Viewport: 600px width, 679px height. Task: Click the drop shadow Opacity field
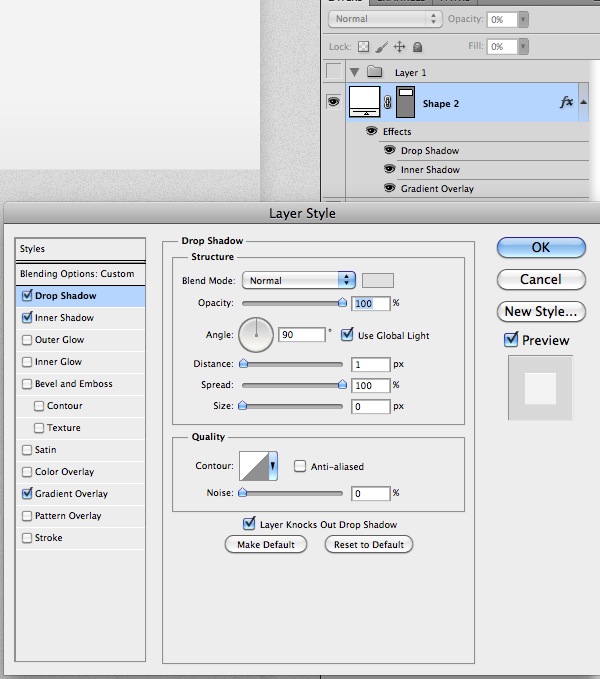coord(371,303)
